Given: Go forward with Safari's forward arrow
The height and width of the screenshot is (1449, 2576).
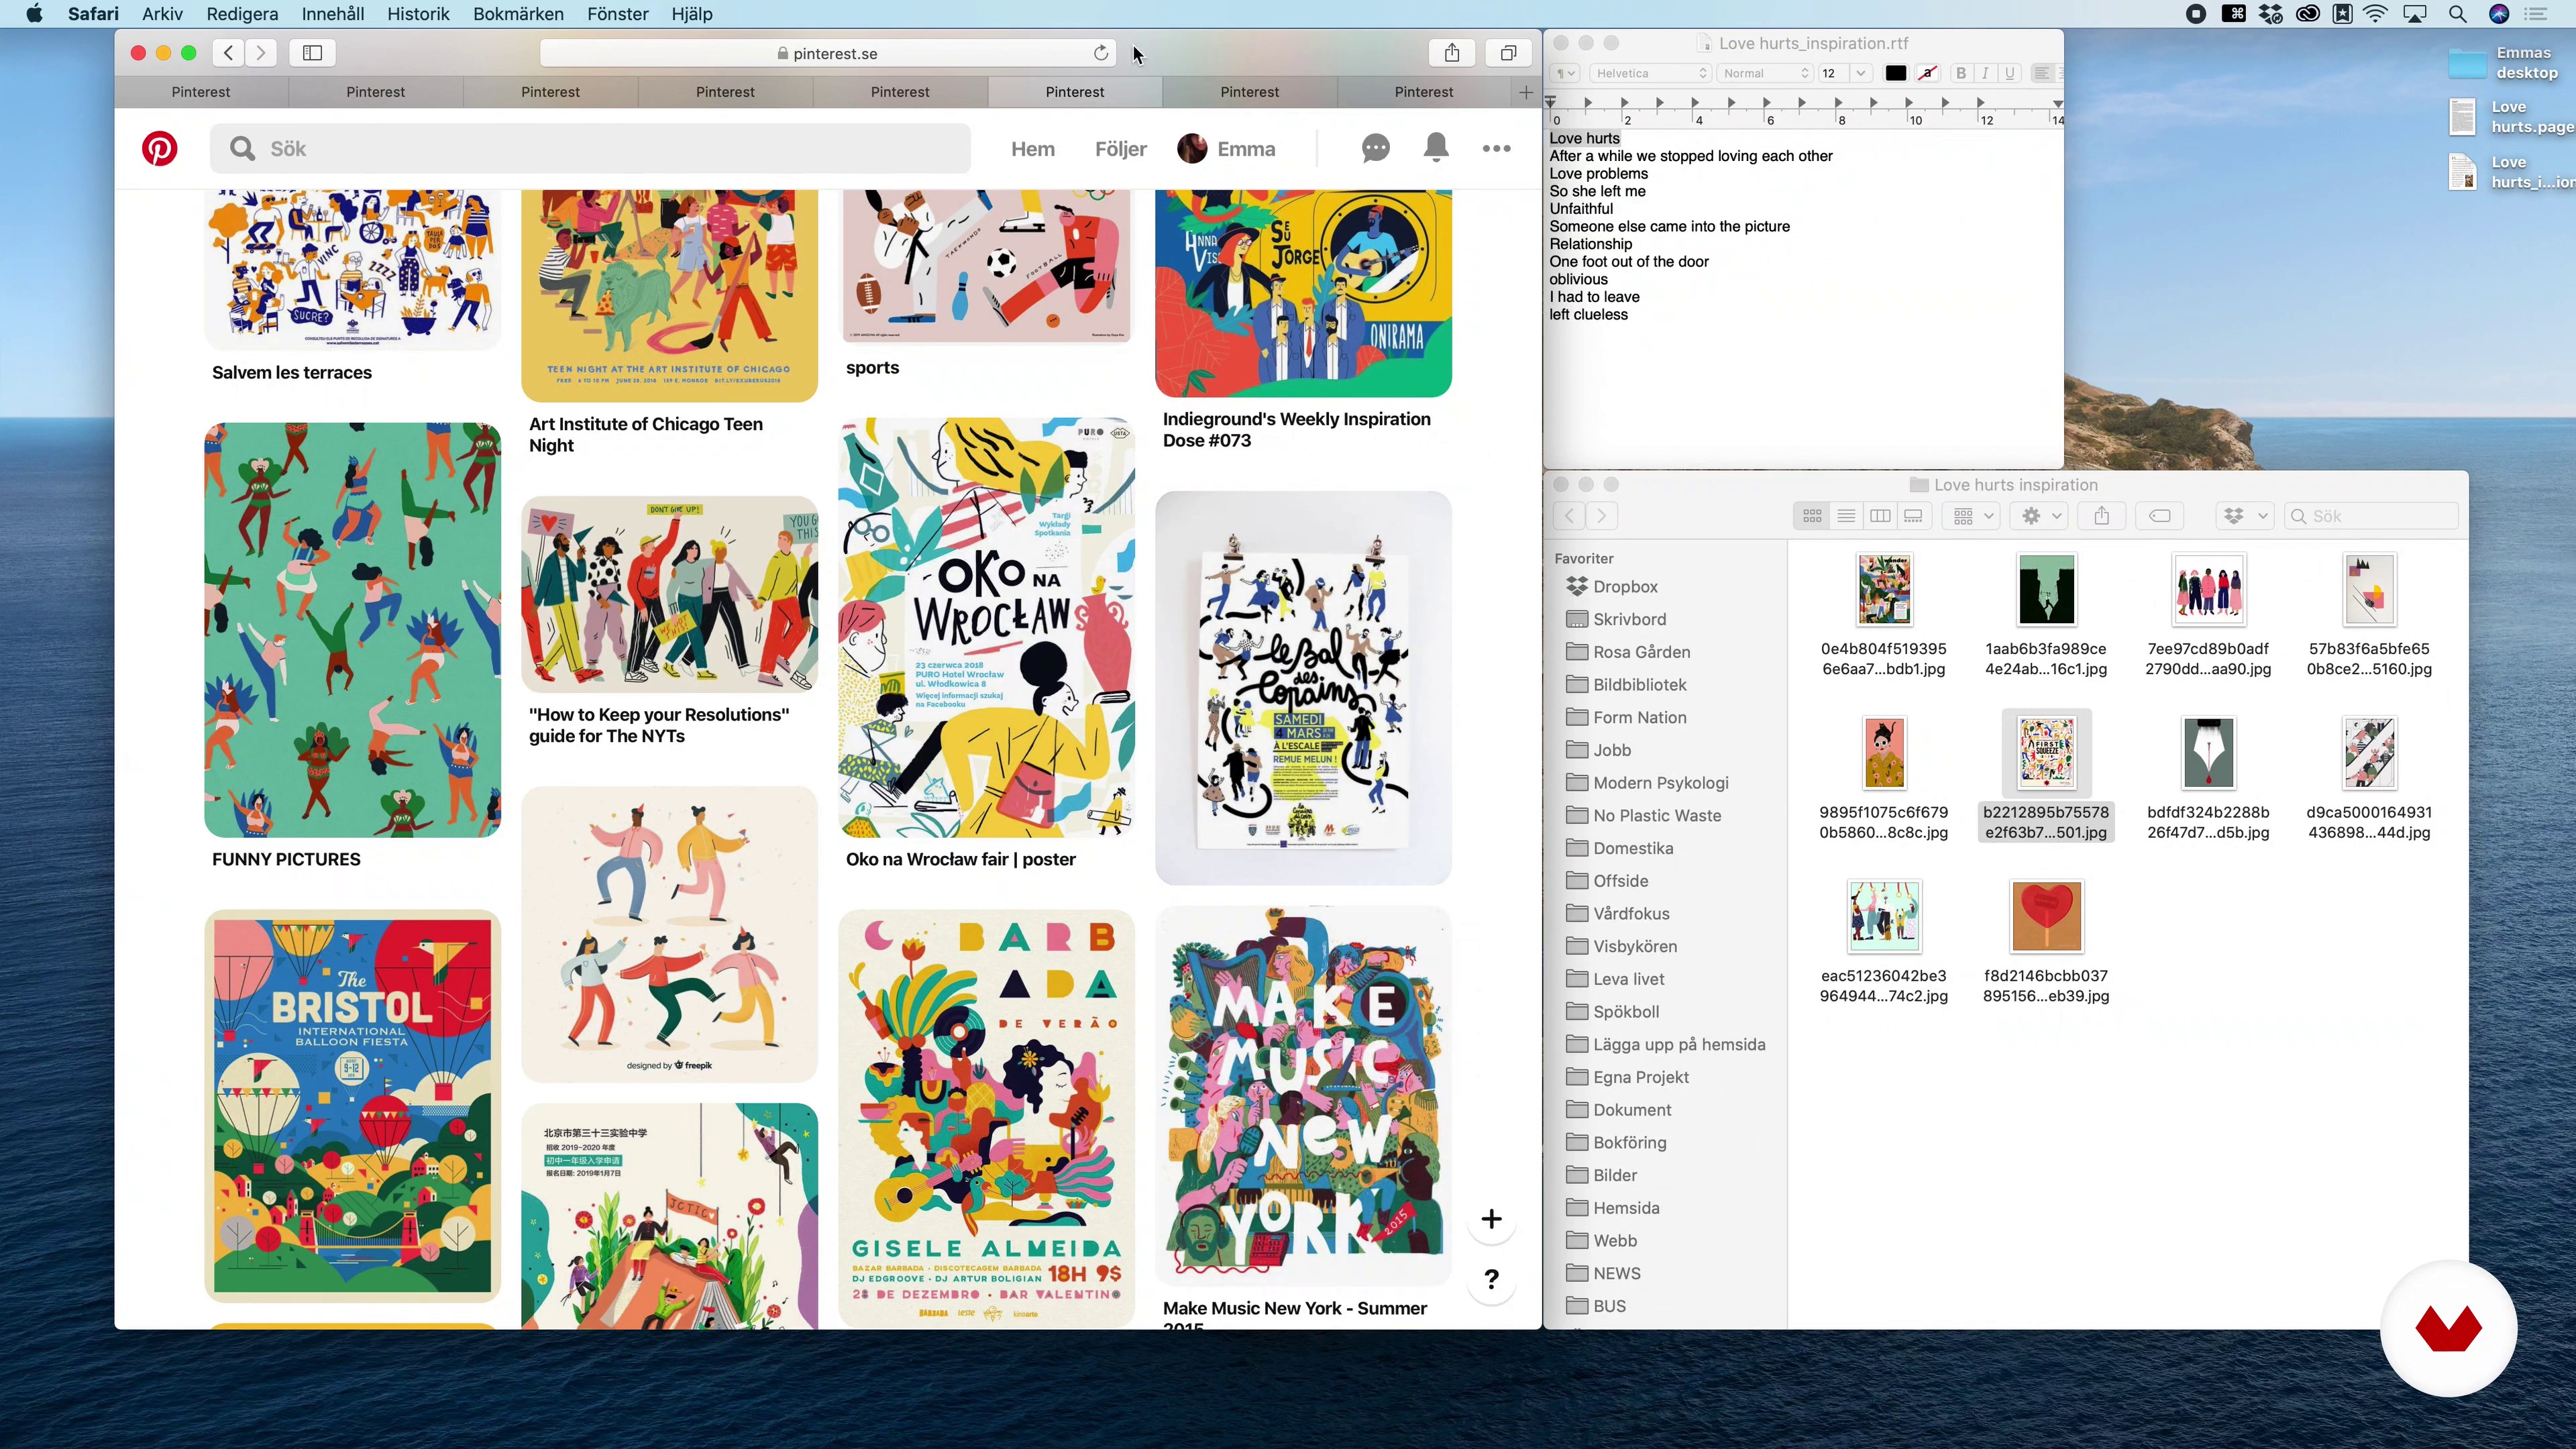Looking at the screenshot, I should coord(261,53).
